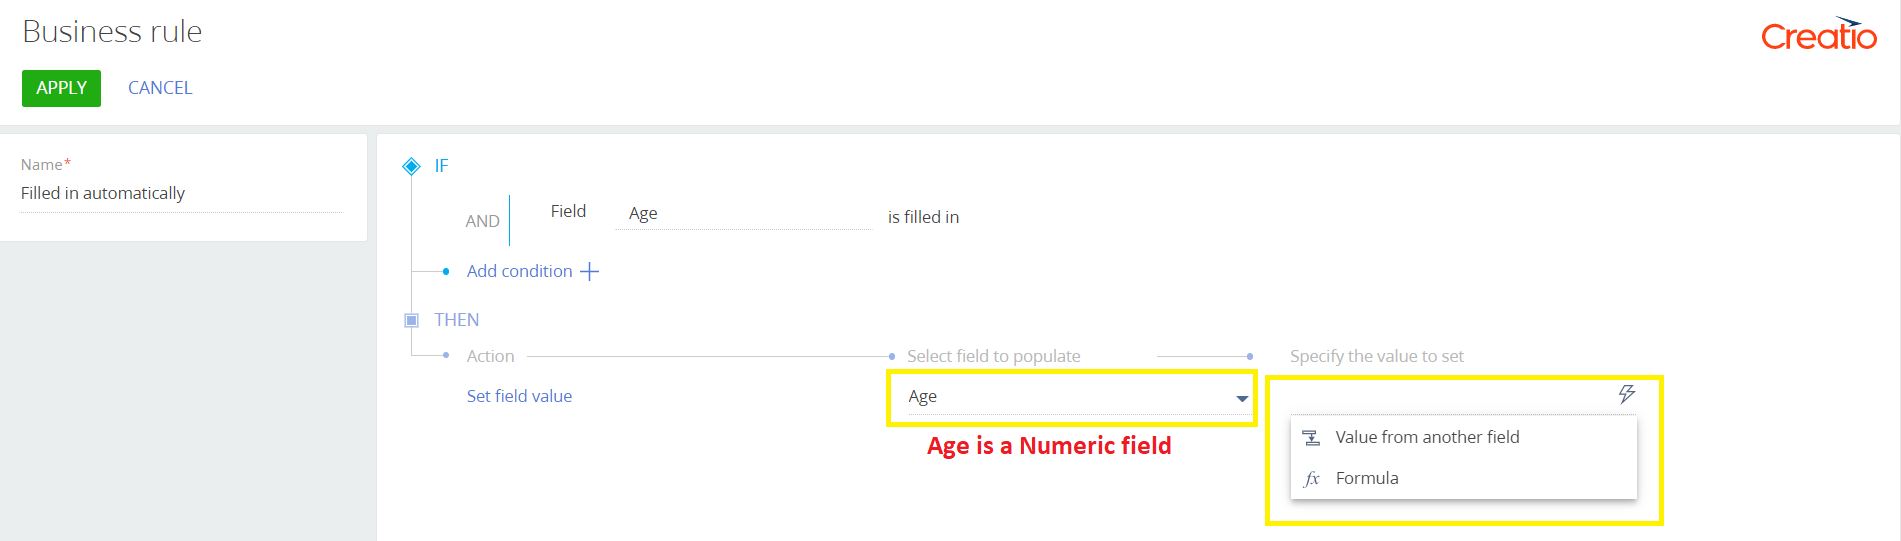Open the Select field to populate combo box
Image resolution: width=1901 pixels, height=541 pixels.
click(x=1072, y=397)
